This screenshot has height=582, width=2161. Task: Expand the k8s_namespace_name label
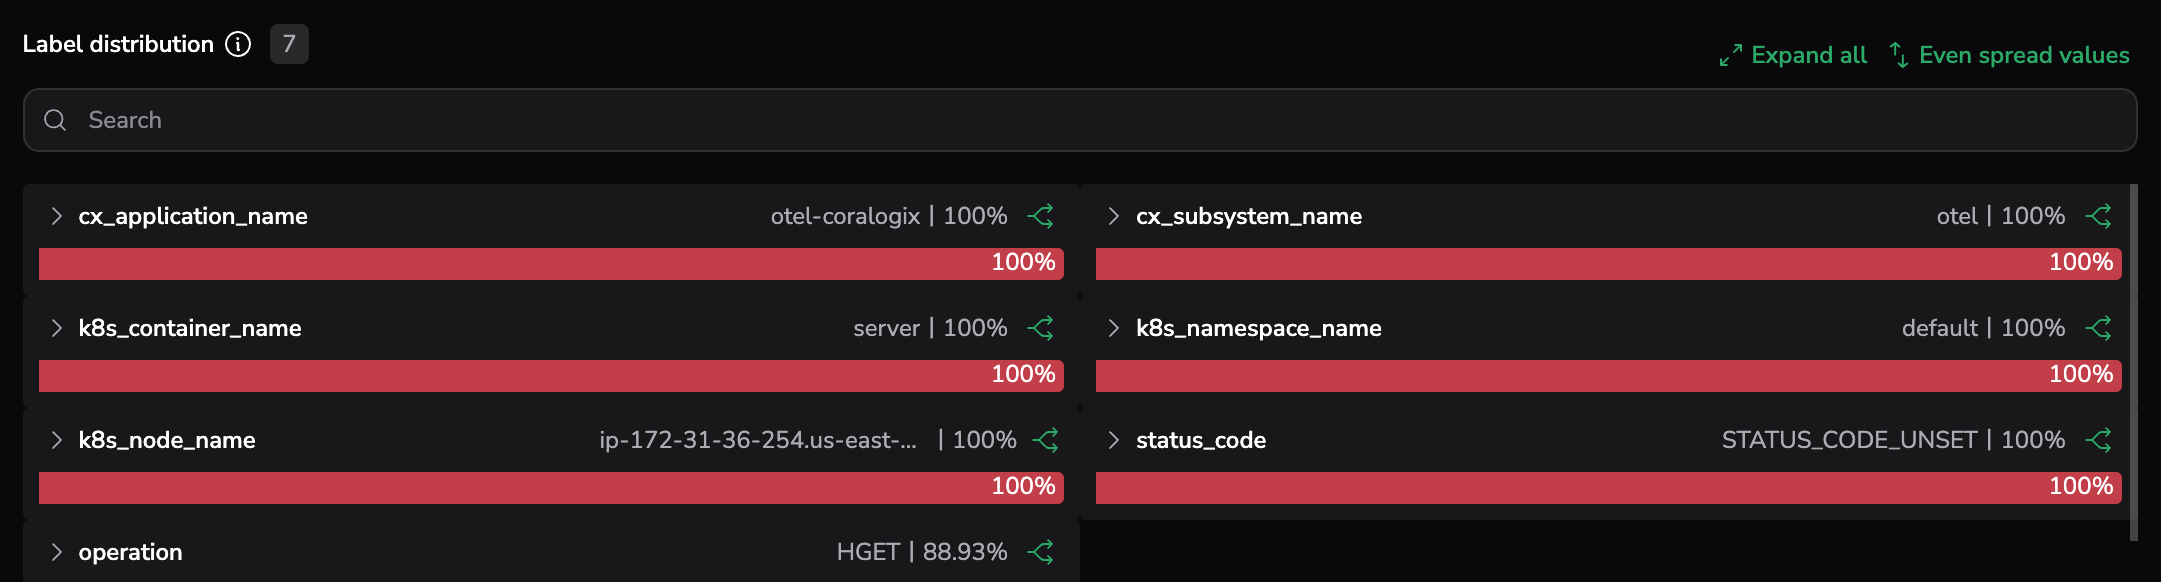(x=1114, y=328)
